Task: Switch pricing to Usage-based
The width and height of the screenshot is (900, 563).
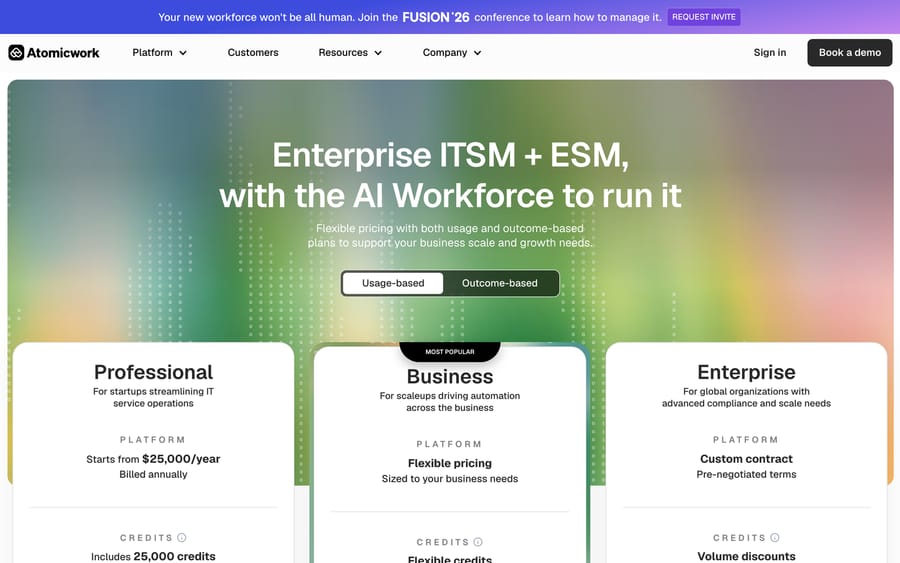Action: (x=393, y=283)
